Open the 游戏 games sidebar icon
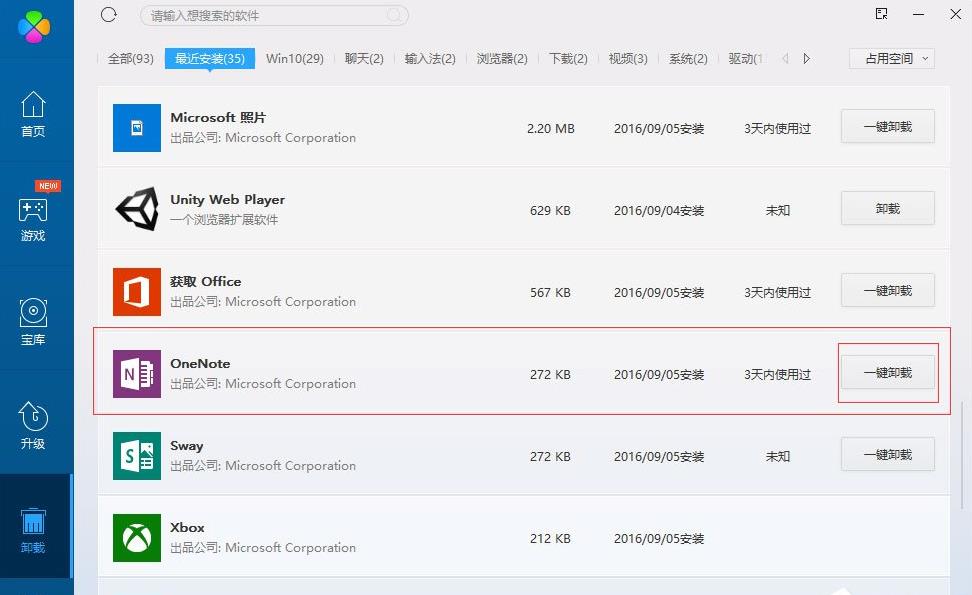This screenshot has height=595, width=972. click(33, 217)
